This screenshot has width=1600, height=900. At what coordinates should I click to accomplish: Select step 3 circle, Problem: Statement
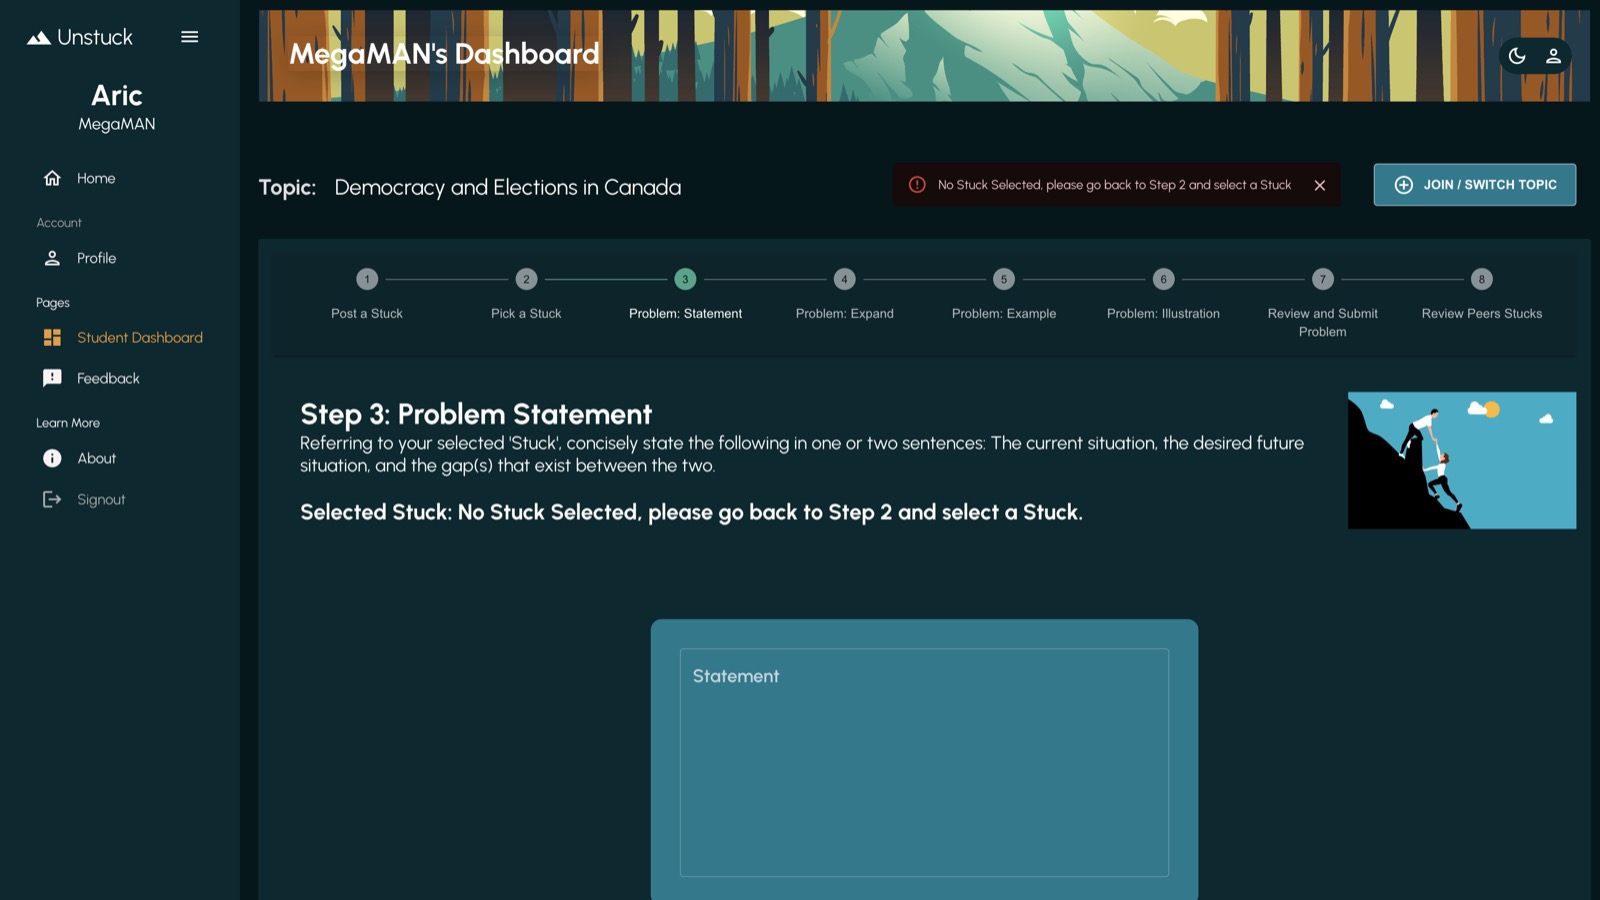coord(685,279)
